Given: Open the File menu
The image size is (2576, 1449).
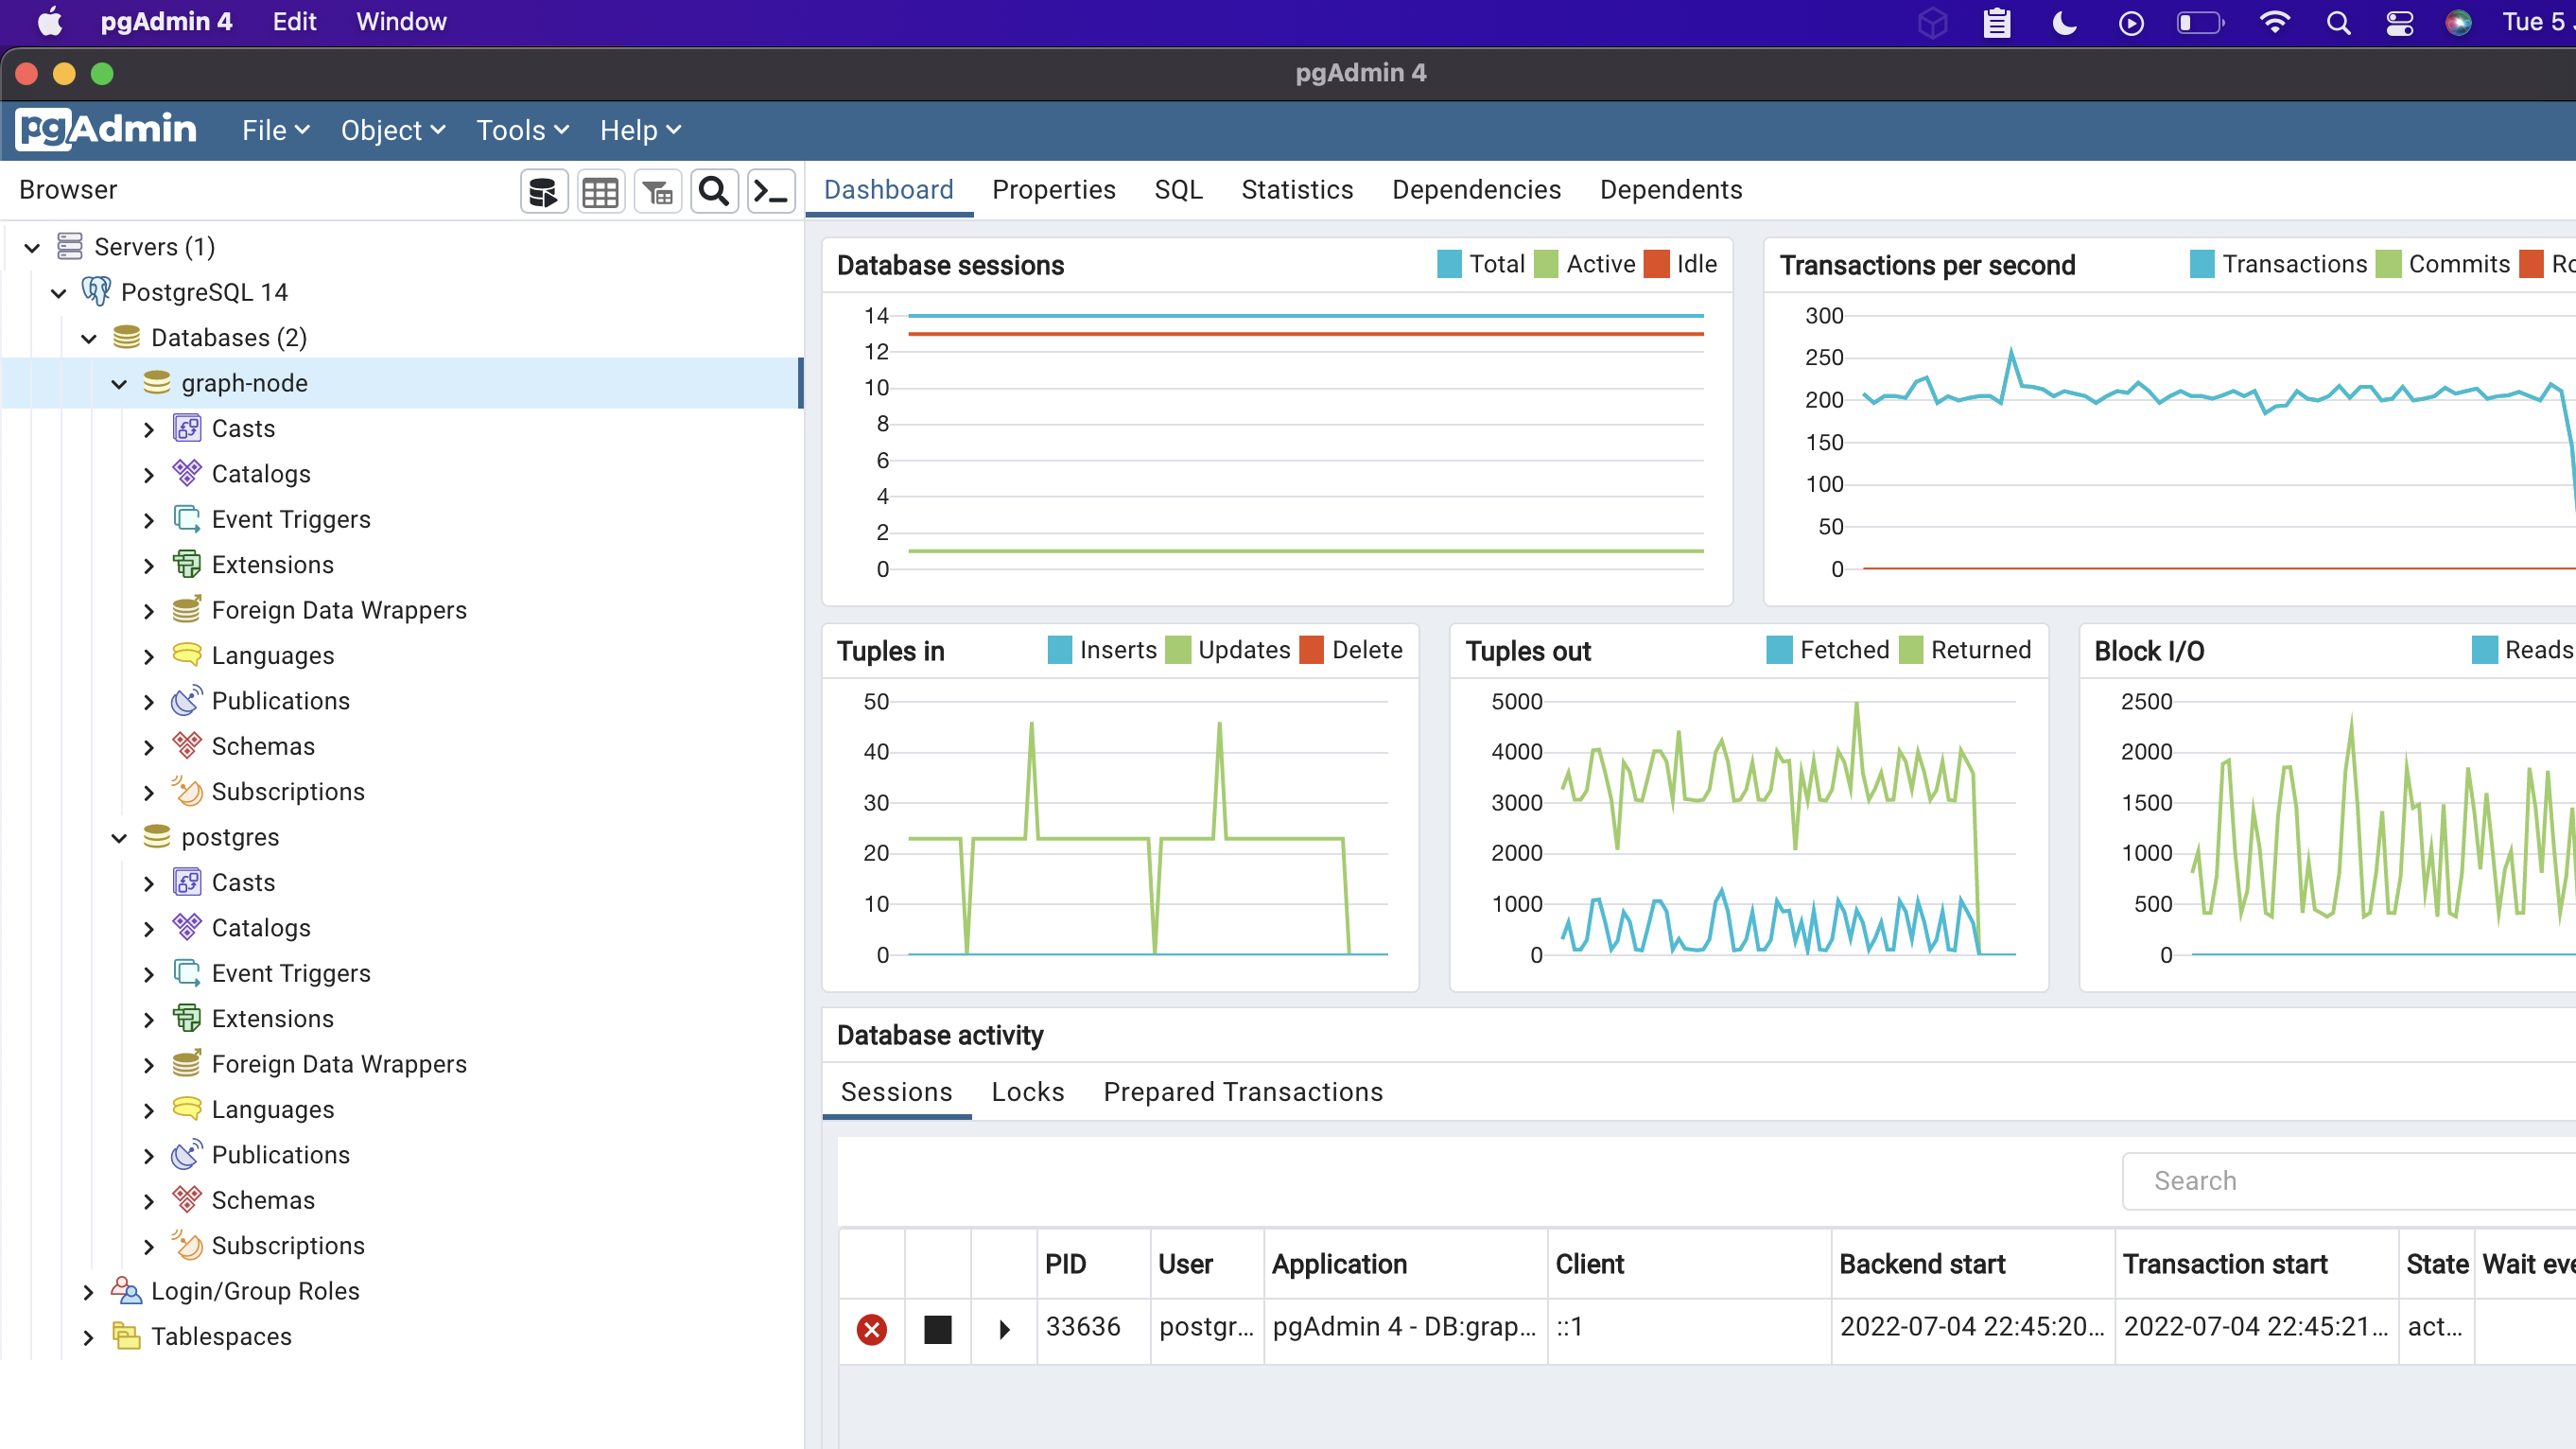Looking at the screenshot, I should (276, 130).
